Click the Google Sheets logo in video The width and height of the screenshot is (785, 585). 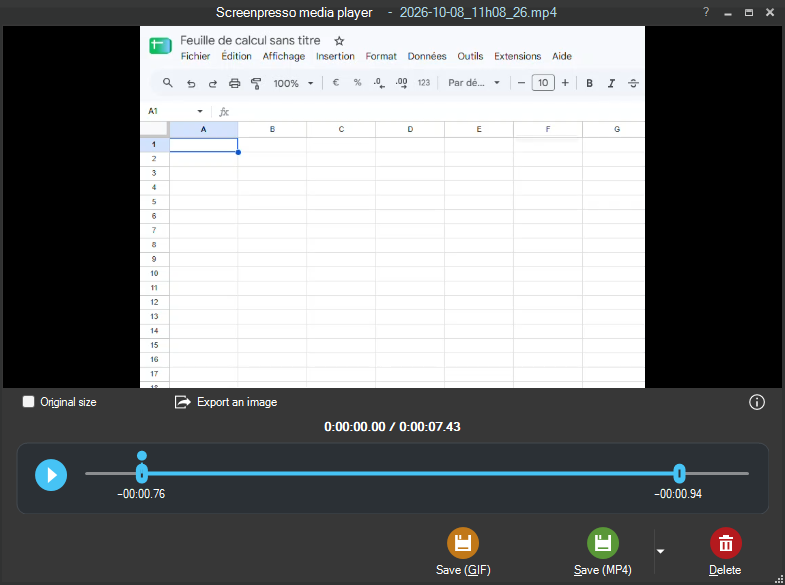(x=160, y=46)
